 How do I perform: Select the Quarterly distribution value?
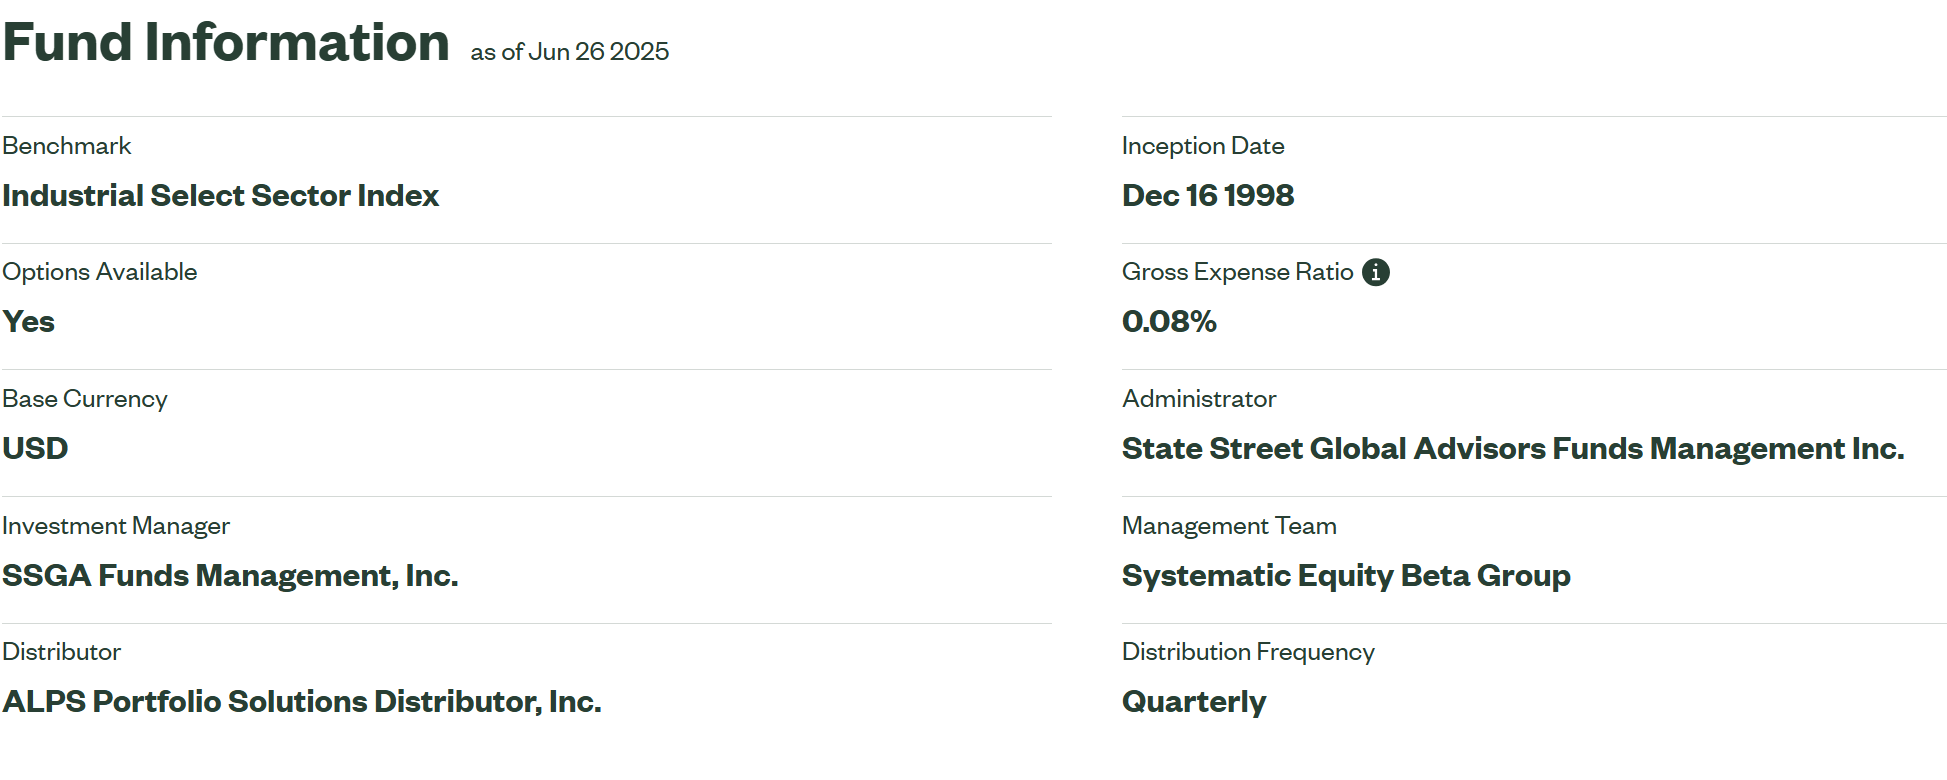(x=1194, y=701)
